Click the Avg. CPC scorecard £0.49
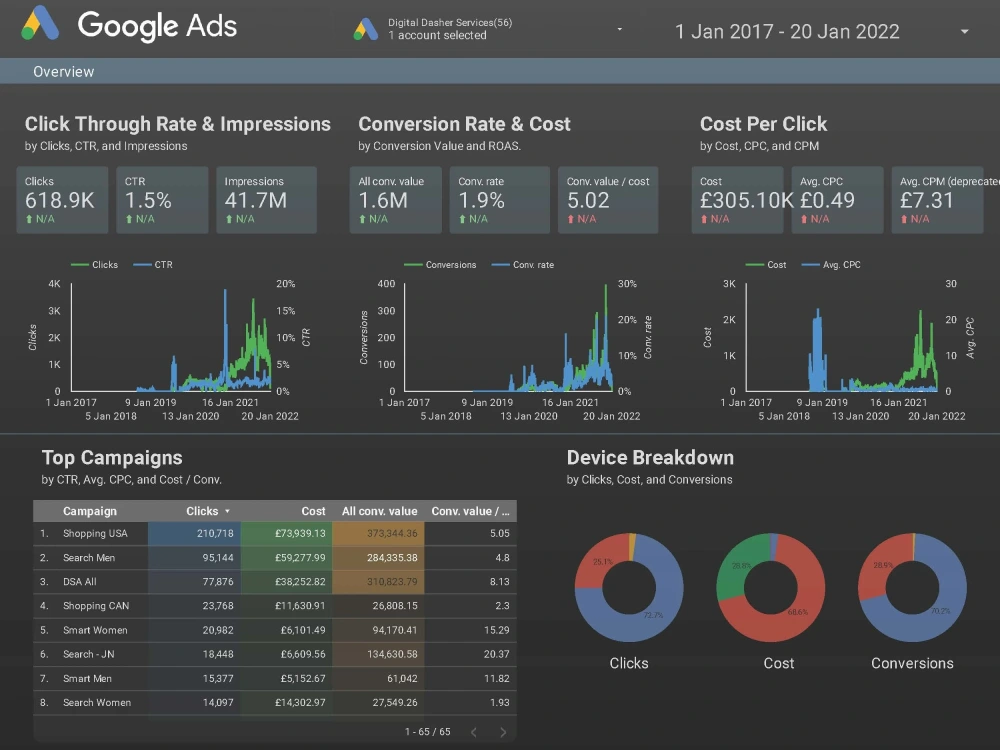The height and width of the screenshot is (750, 1000). pyautogui.click(x=837, y=200)
